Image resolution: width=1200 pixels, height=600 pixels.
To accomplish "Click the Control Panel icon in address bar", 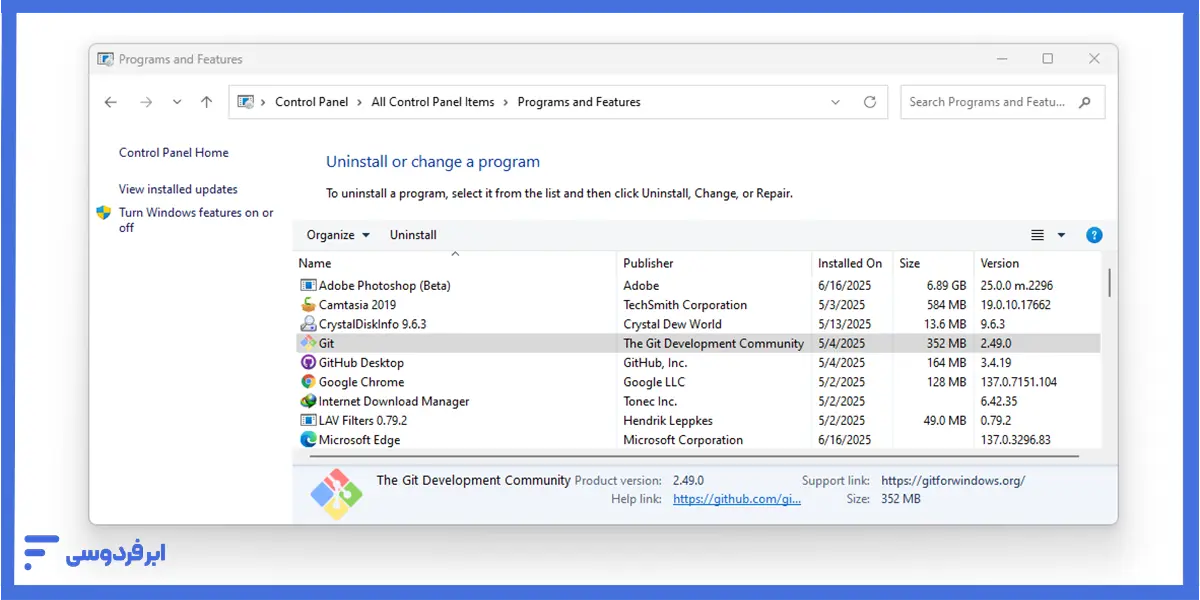I will 245,102.
